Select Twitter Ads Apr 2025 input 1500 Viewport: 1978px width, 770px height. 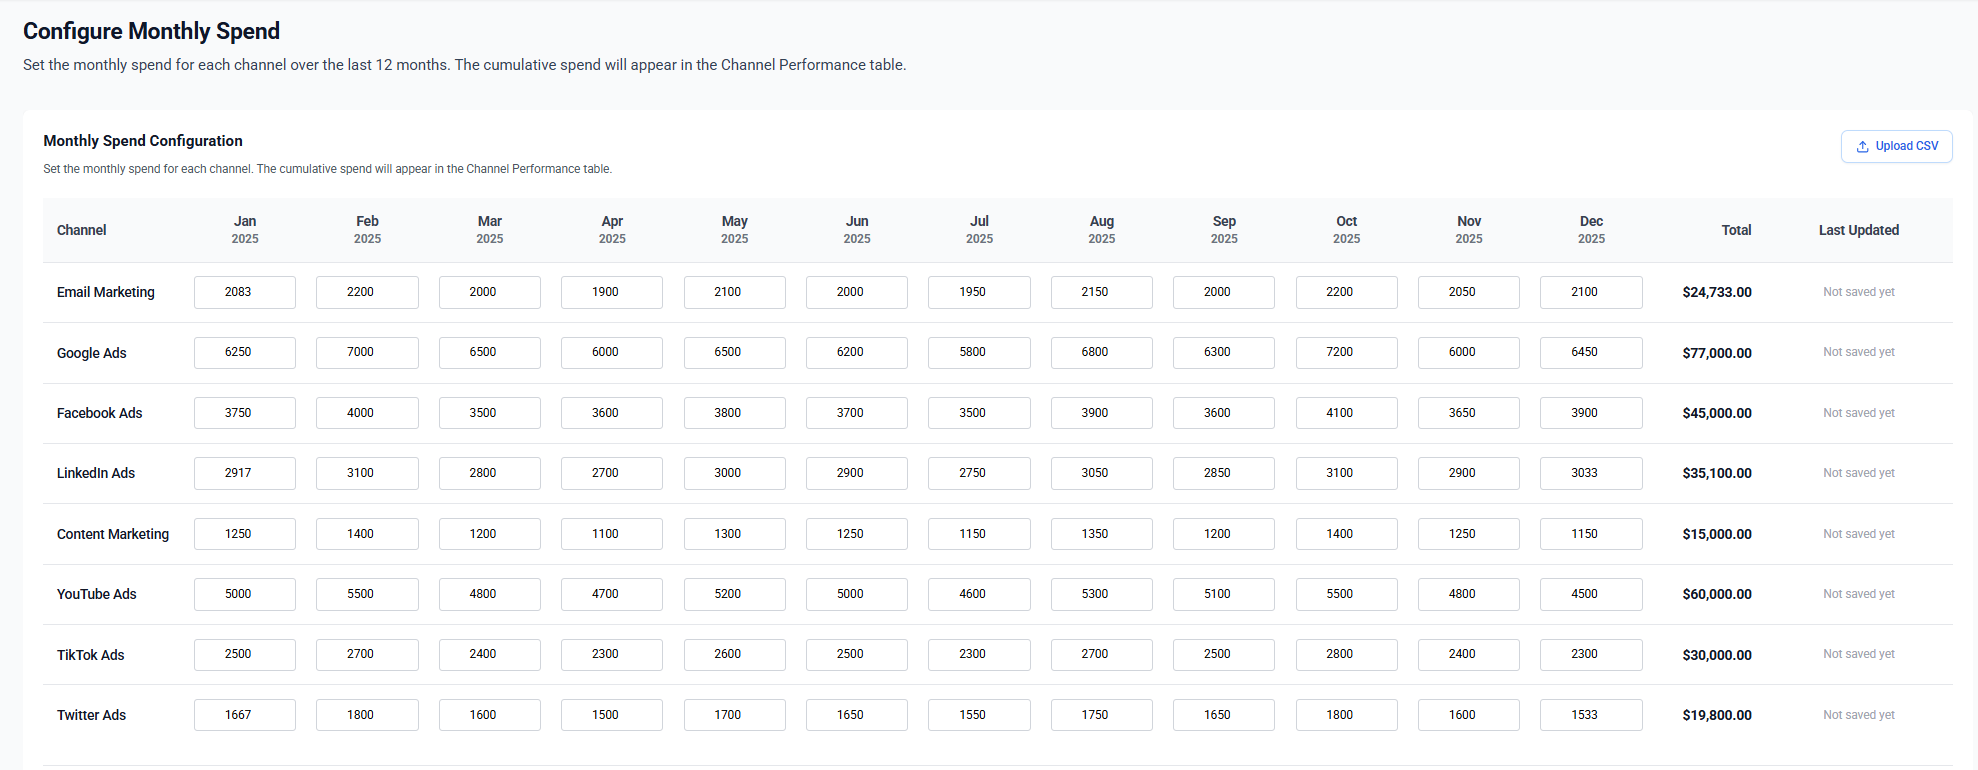[612, 715]
